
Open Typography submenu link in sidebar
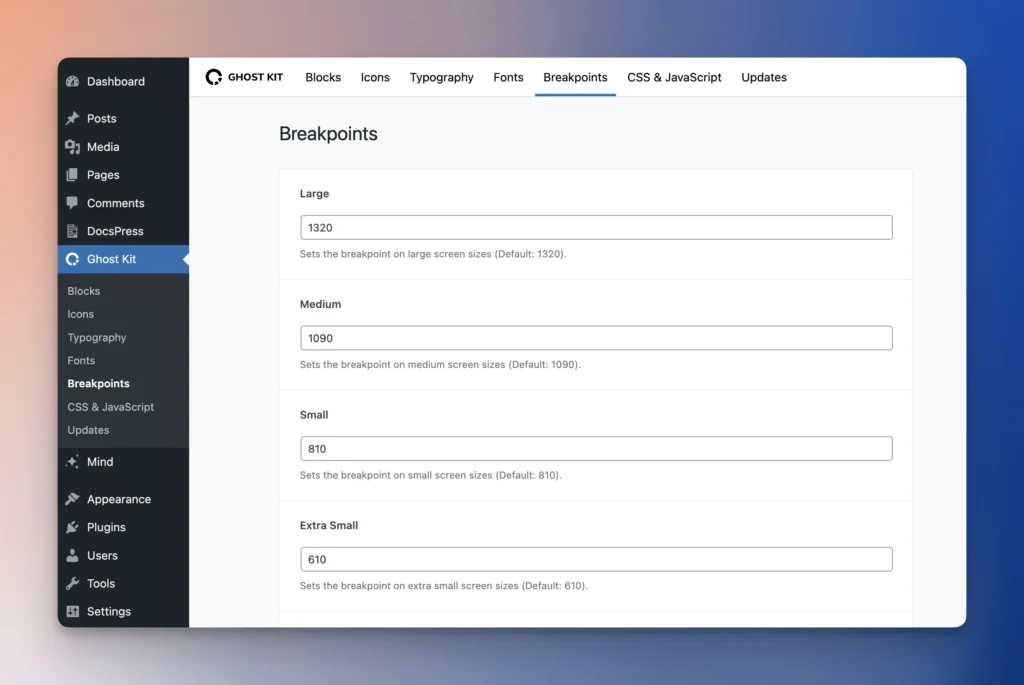(97, 338)
